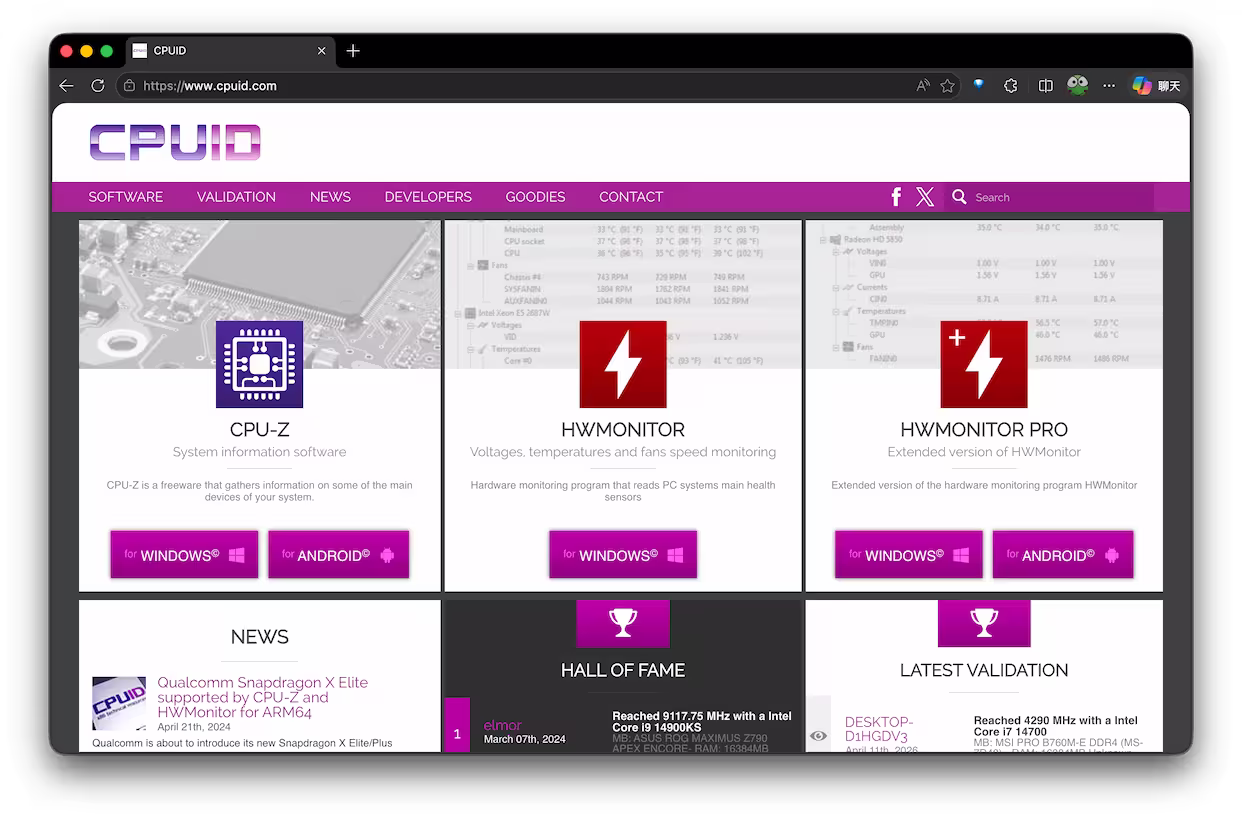The width and height of the screenshot is (1242, 820).
Task: Open the VALIDATION navigation menu
Action: (236, 197)
